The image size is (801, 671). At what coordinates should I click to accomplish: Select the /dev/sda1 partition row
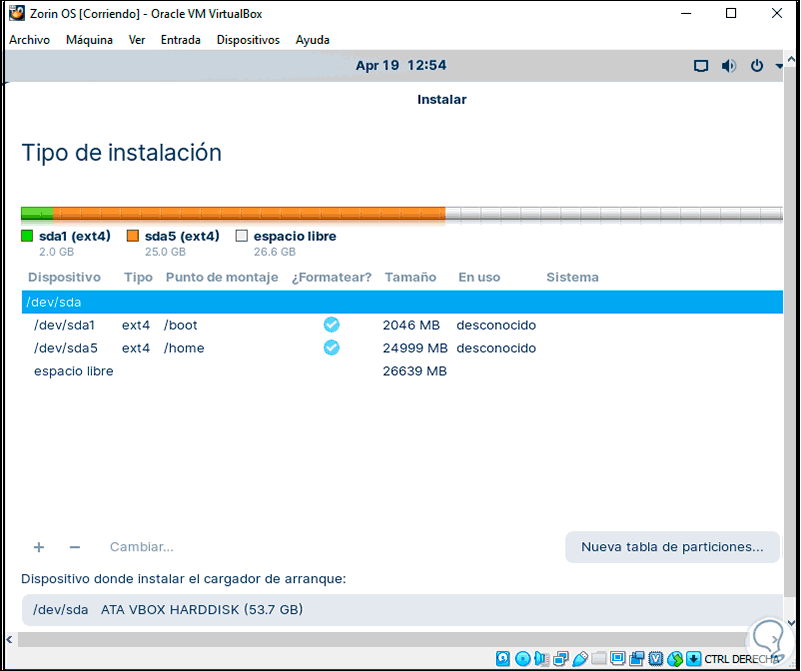click(x=402, y=325)
